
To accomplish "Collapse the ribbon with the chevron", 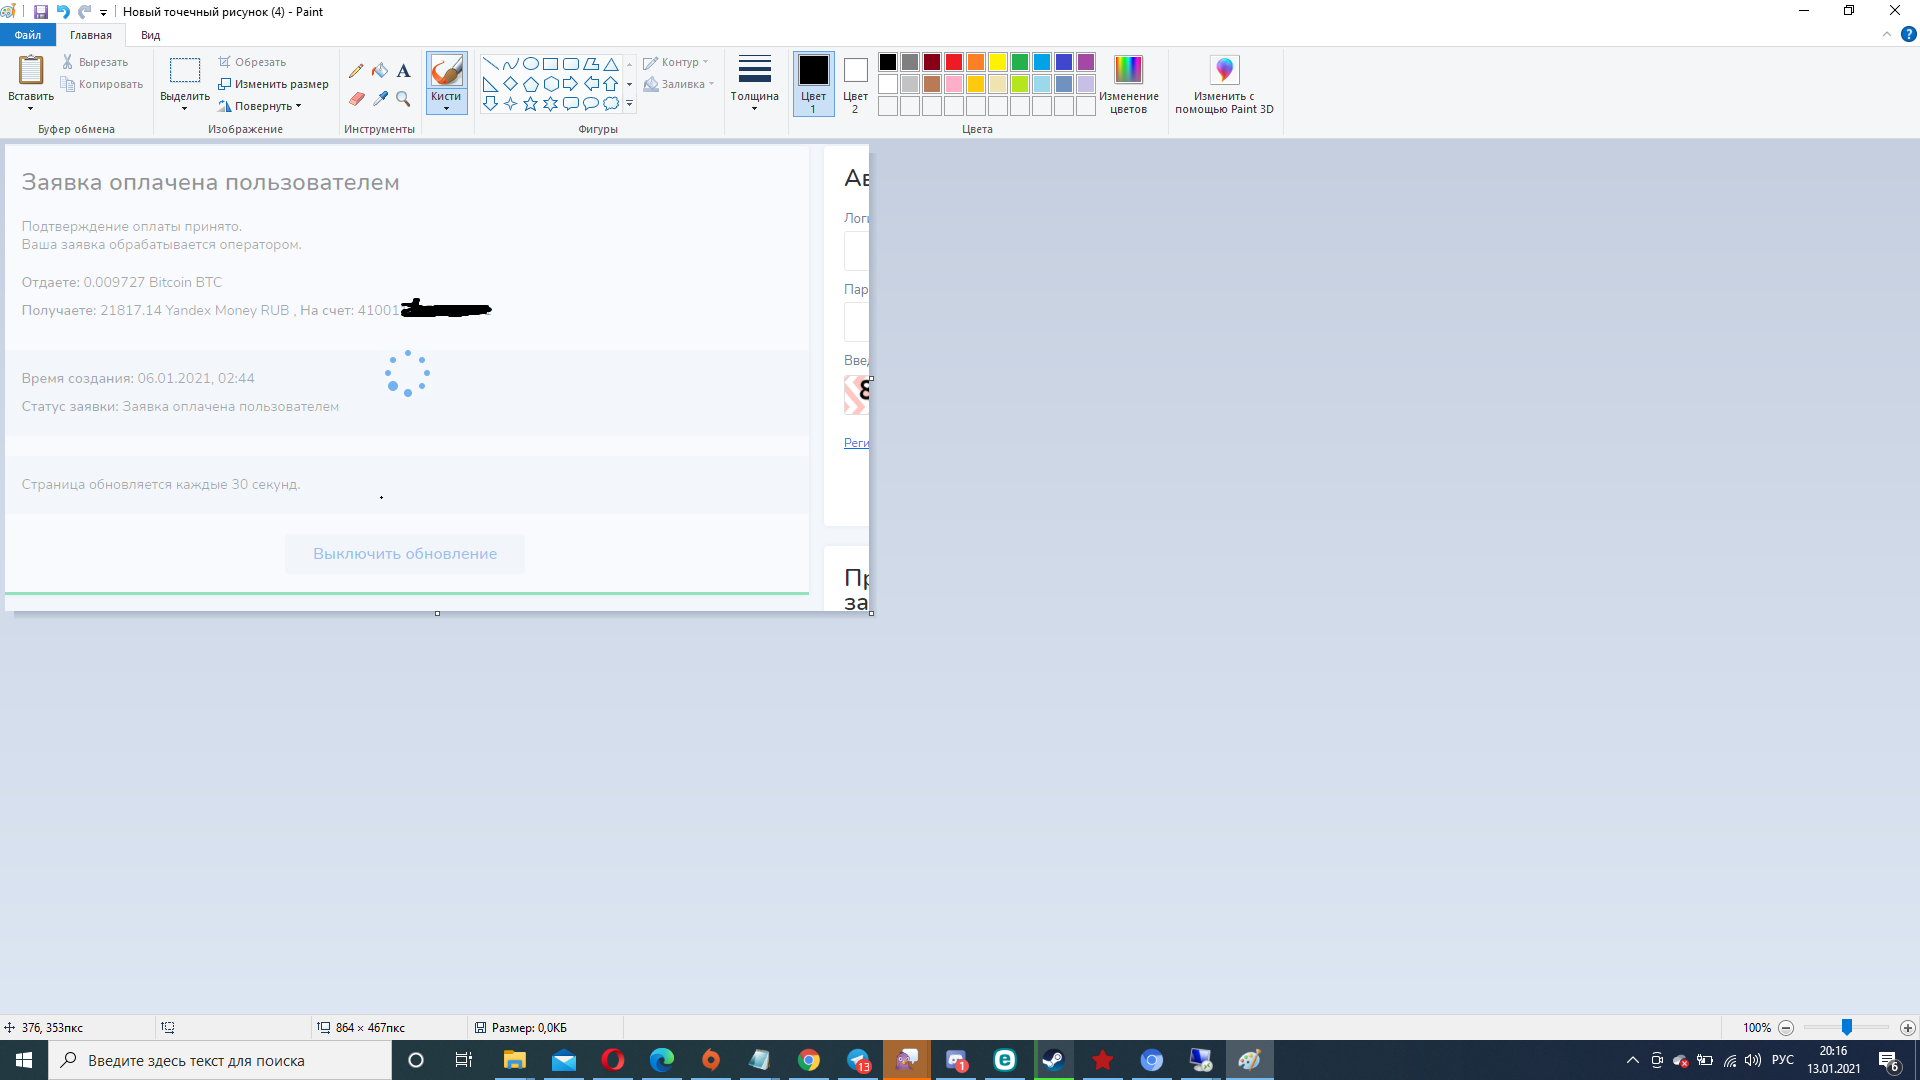I will pyautogui.click(x=1887, y=34).
